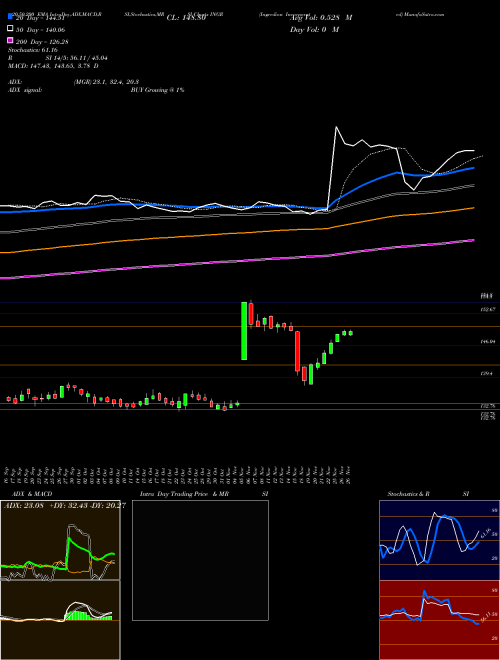Click the '+DY: 32.43' value in ADX panel

tap(68, 506)
